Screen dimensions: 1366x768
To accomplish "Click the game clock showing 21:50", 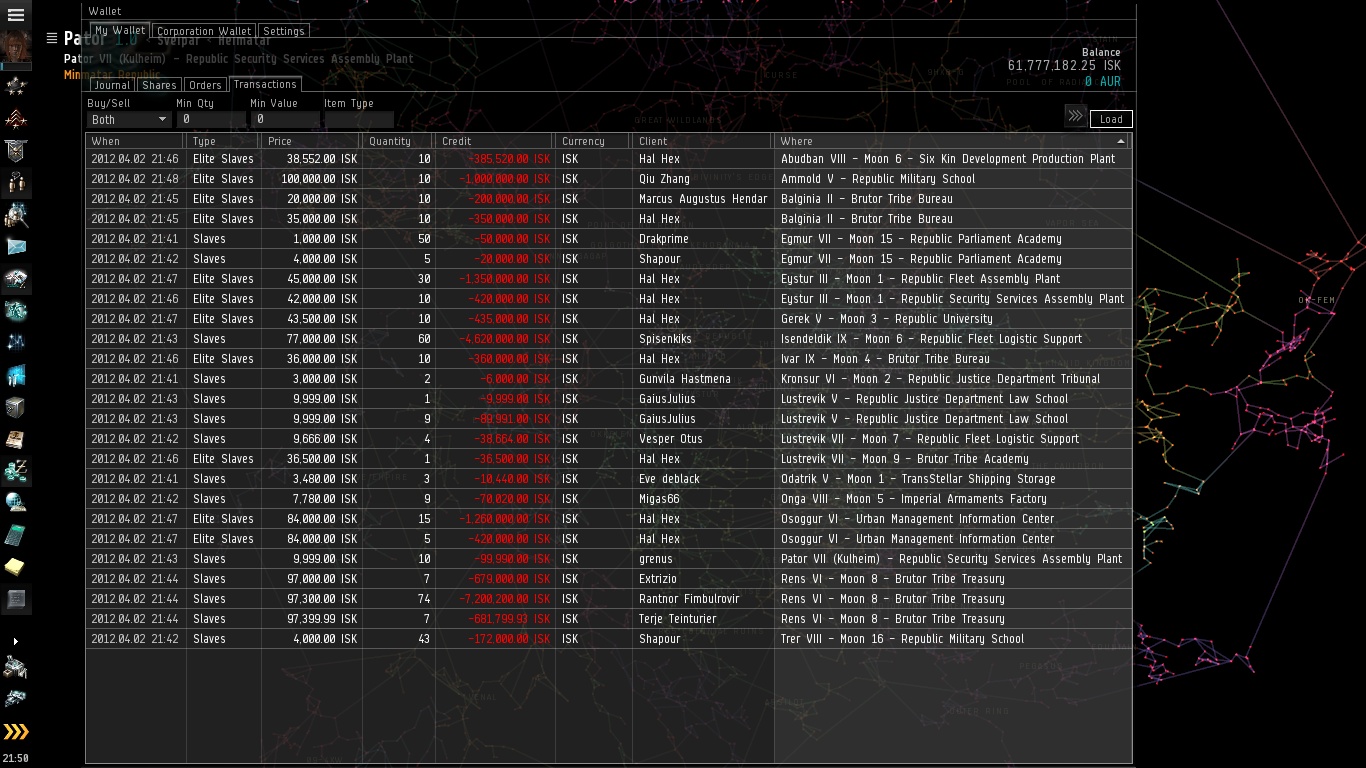I will [15, 759].
